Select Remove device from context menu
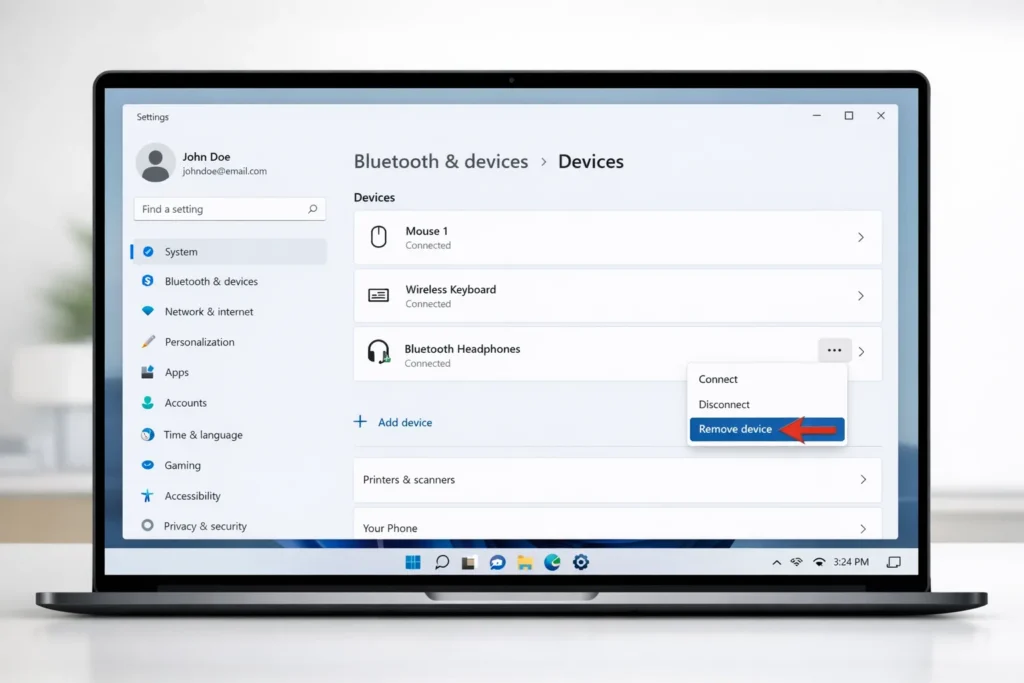The image size is (1024, 683). (735, 429)
